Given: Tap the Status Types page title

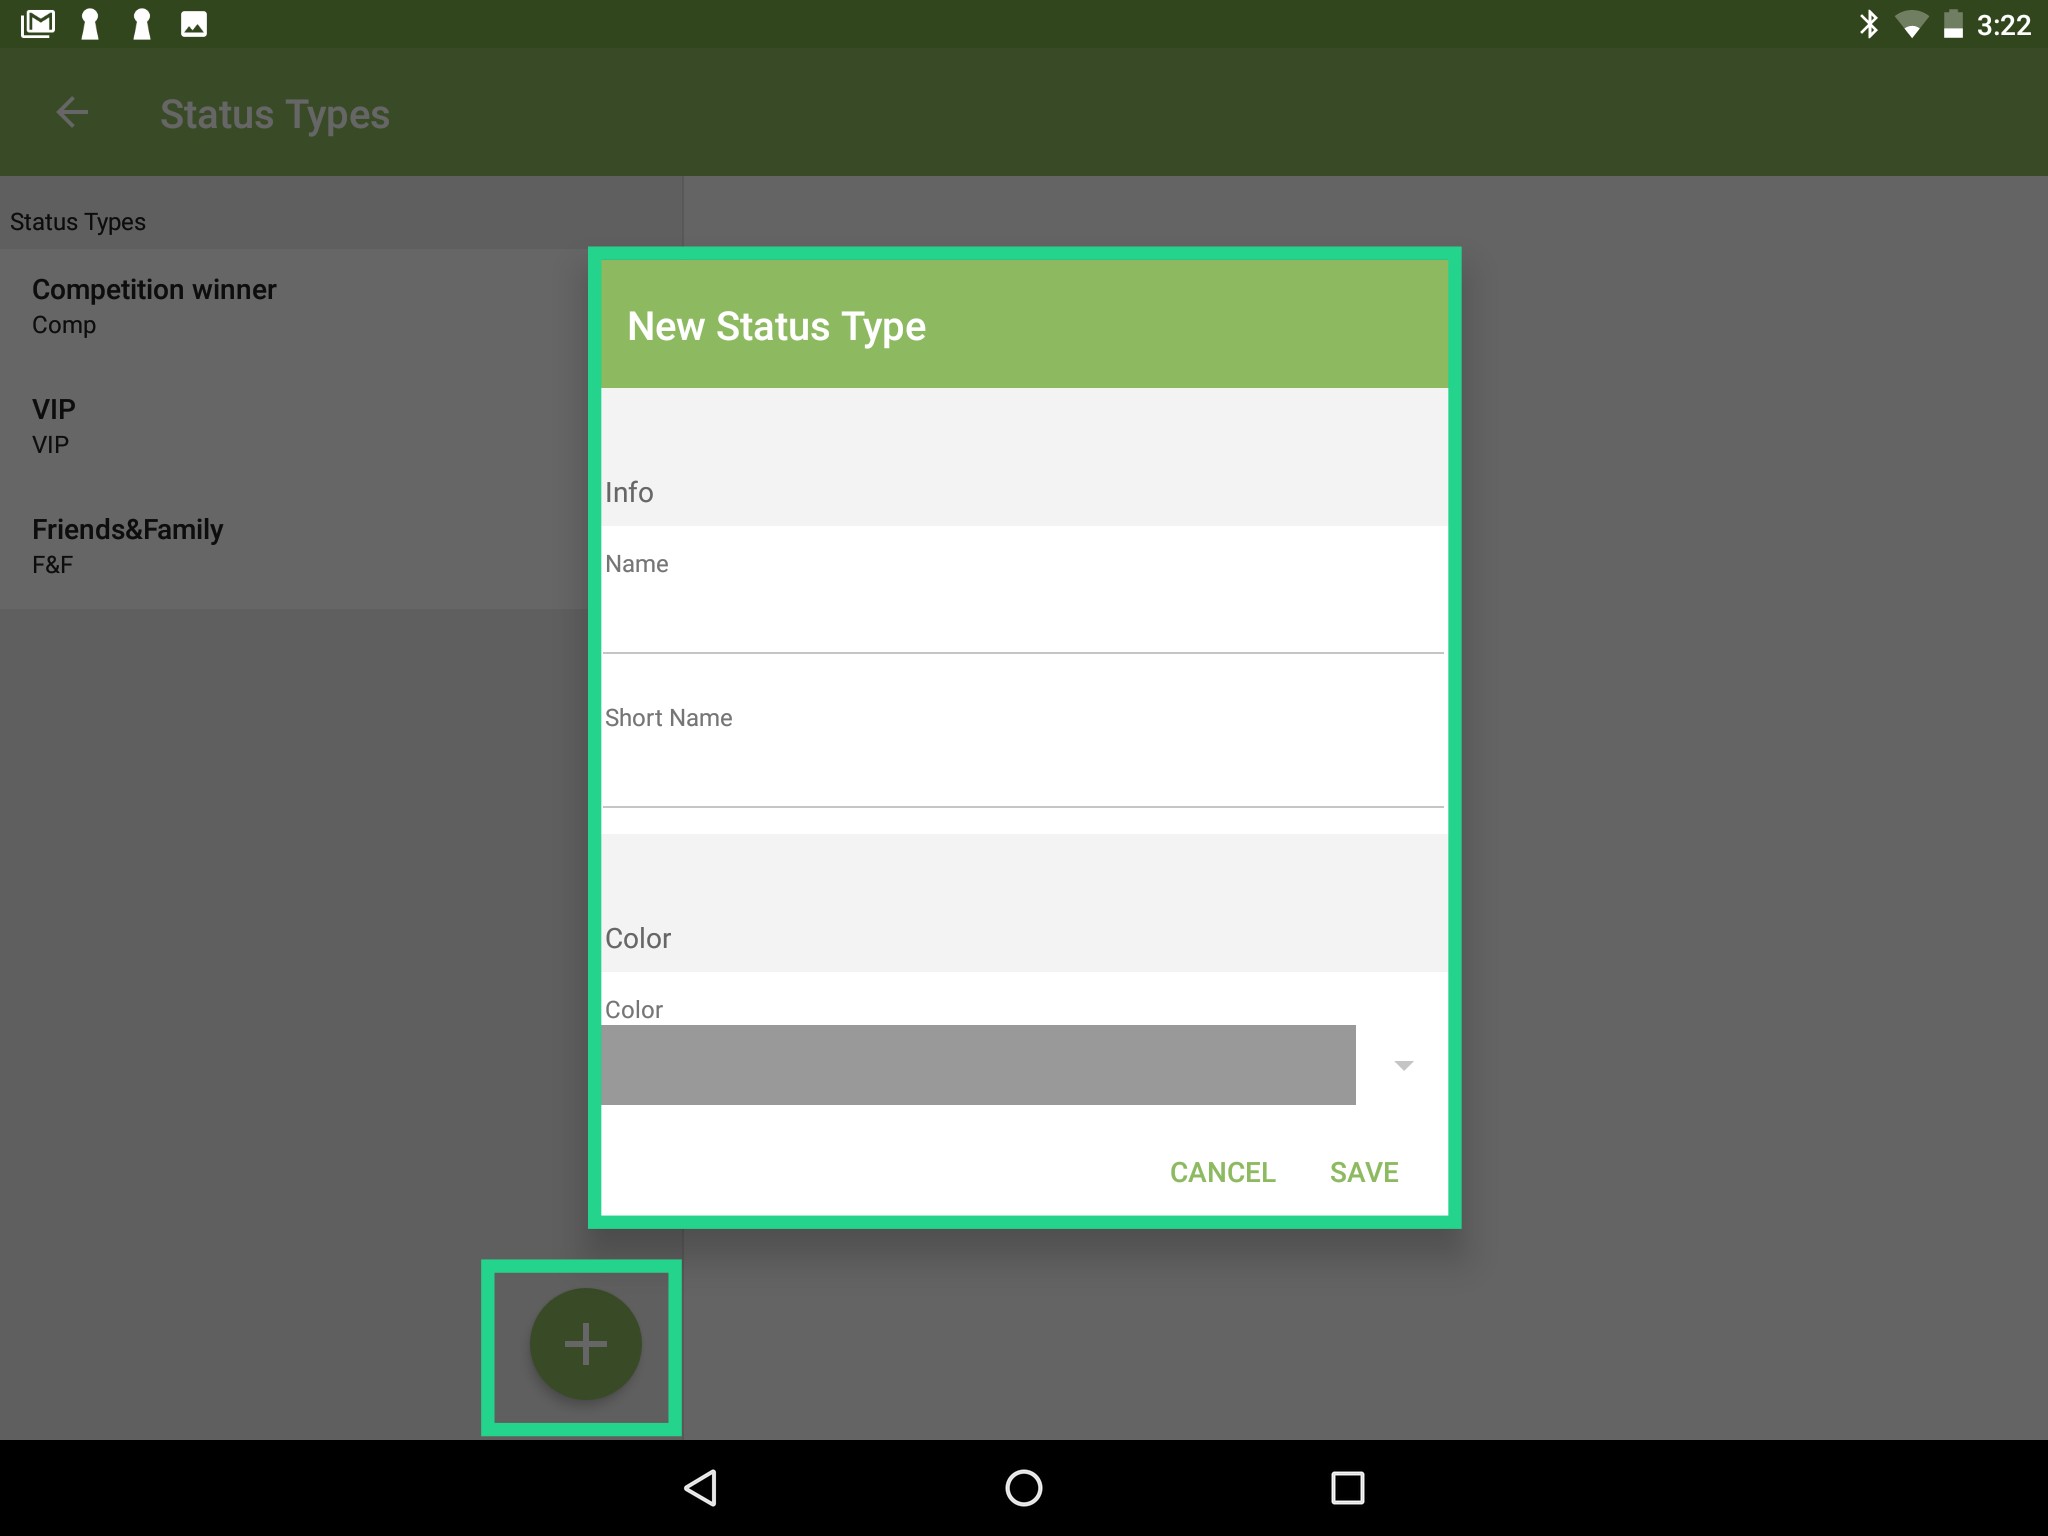Looking at the screenshot, I should tap(275, 114).
